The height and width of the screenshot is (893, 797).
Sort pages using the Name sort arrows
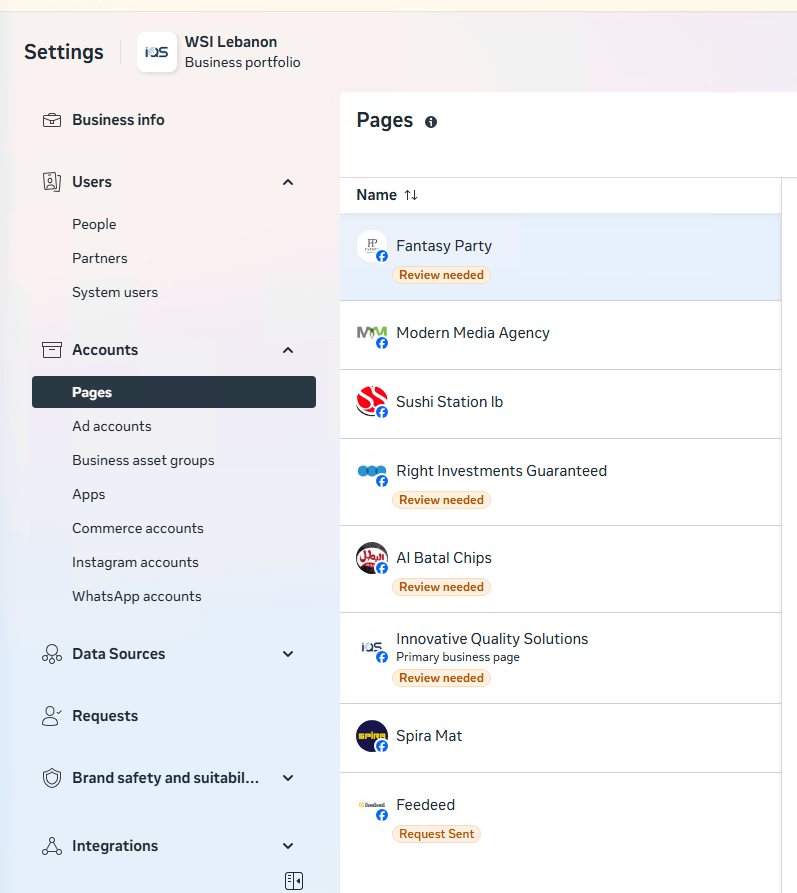coord(411,195)
